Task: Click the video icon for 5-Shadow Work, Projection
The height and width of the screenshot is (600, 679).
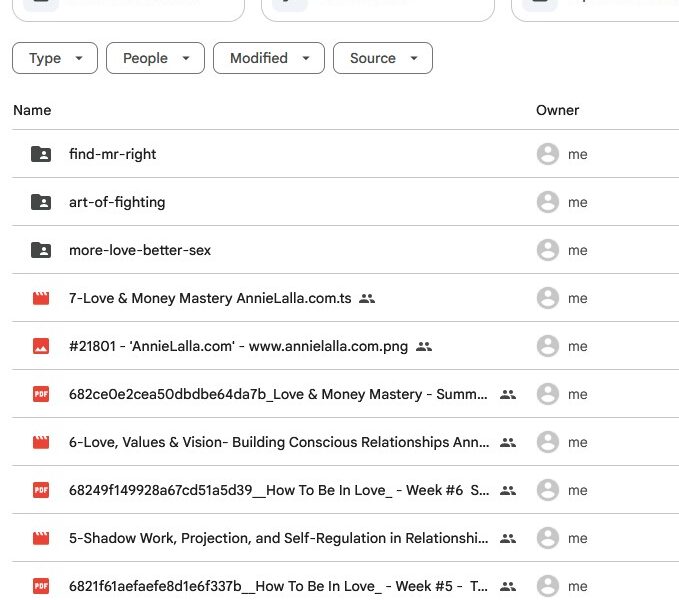Action: point(41,538)
